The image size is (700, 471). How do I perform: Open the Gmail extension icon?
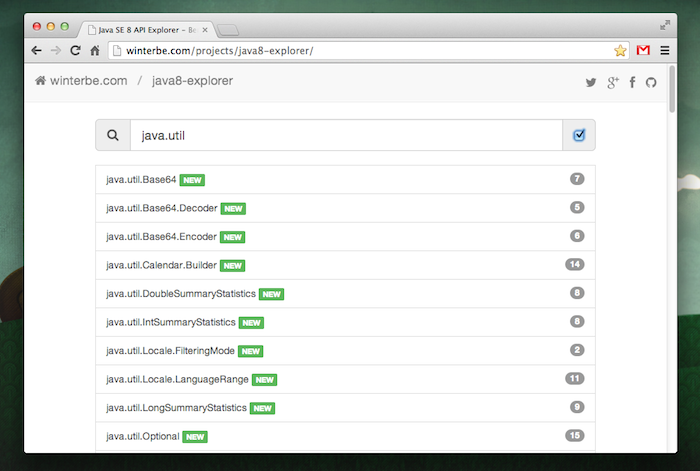pyautogui.click(x=643, y=50)
